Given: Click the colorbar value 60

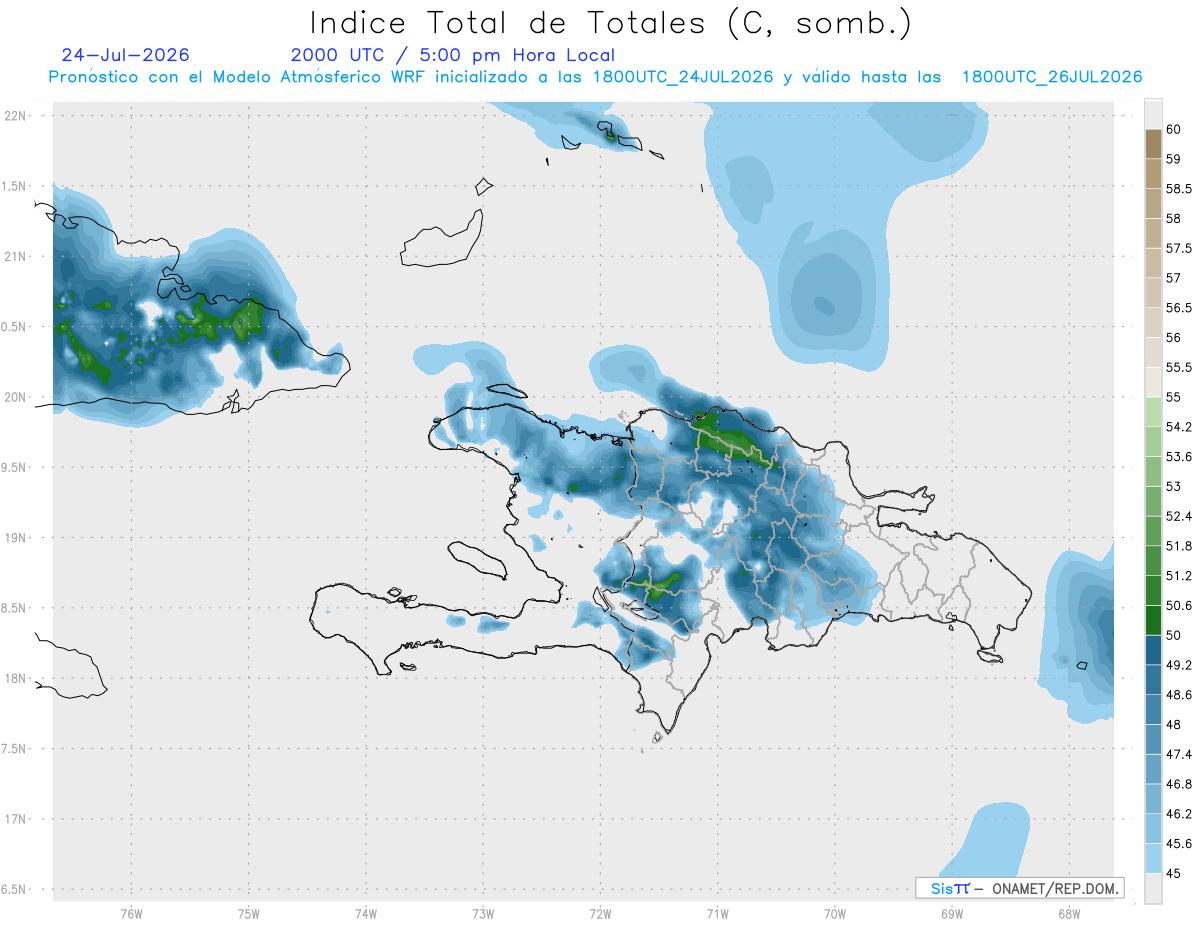Looking at the screenshot, I should coord(1174,130).
